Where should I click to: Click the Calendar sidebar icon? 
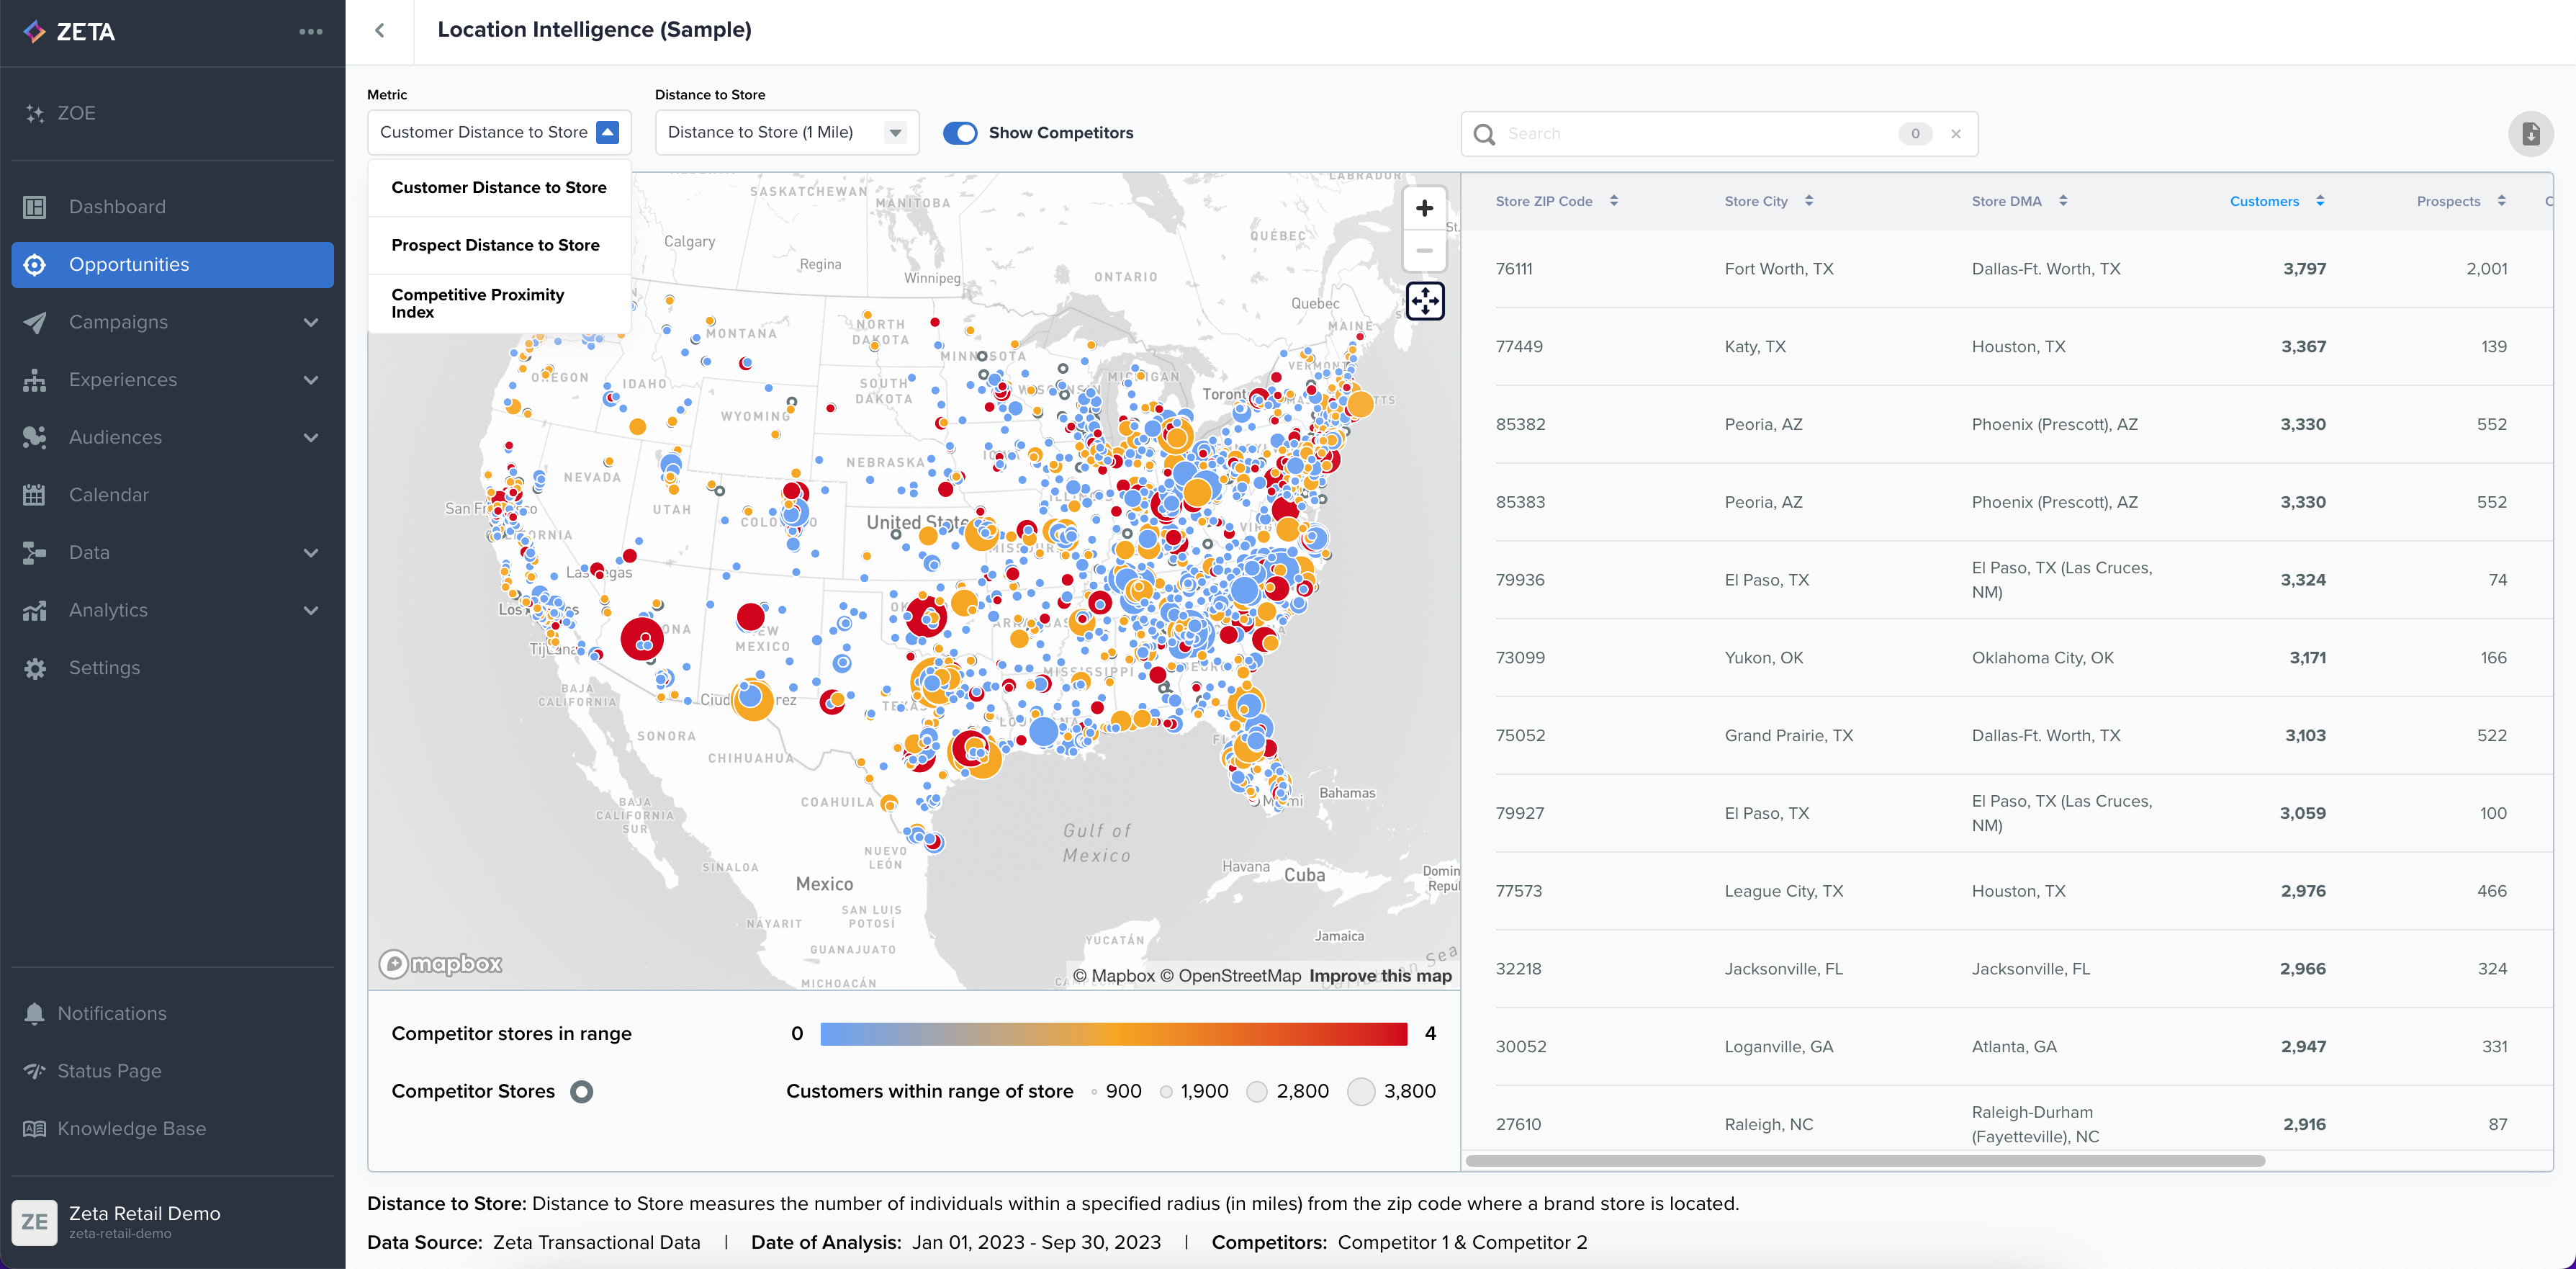click(35, 495)
